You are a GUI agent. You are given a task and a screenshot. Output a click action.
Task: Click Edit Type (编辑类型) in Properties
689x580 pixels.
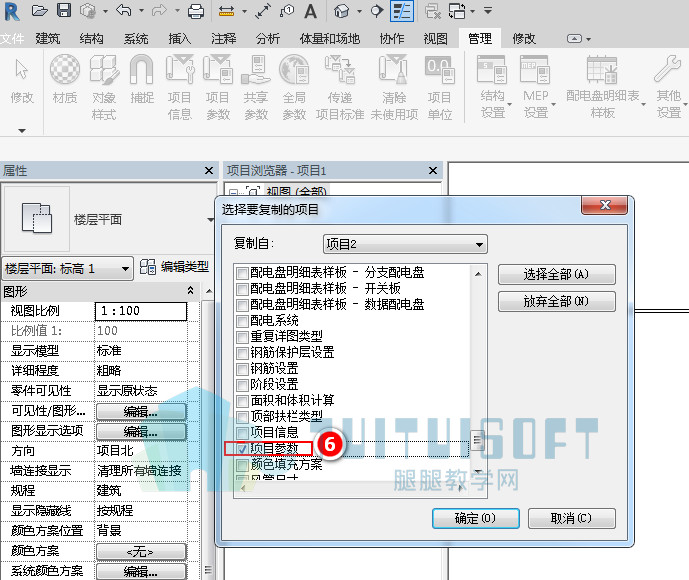point(175,267)
